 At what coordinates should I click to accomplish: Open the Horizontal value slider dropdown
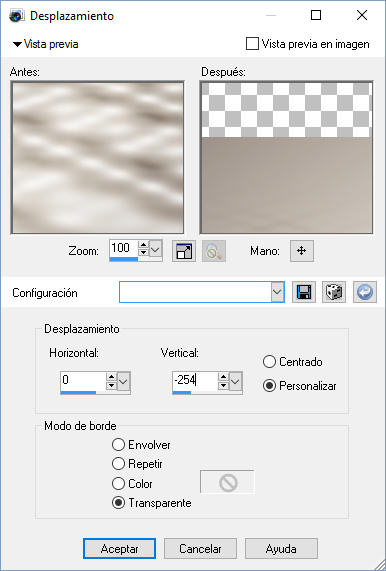click(123, 381)
